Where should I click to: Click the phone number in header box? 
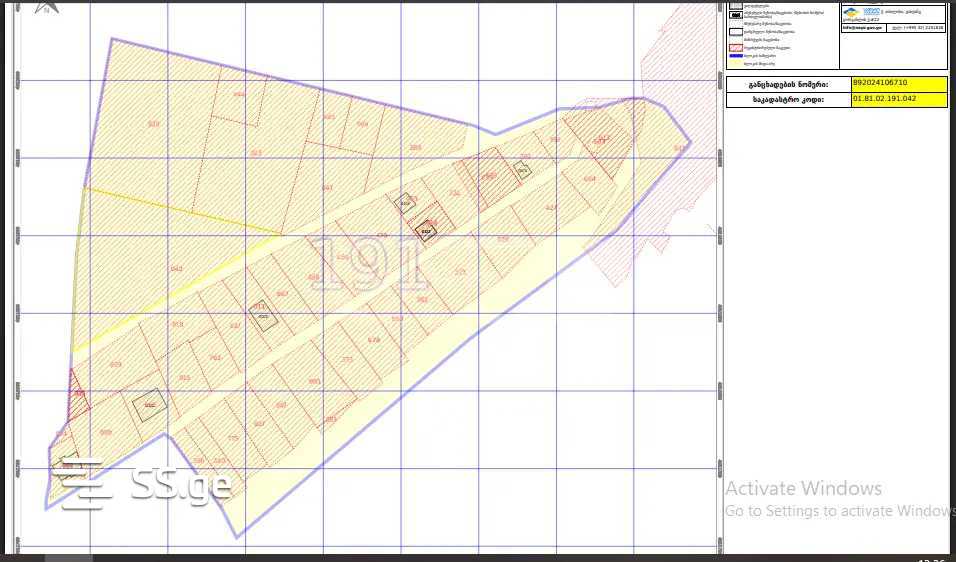click(918, 28)
